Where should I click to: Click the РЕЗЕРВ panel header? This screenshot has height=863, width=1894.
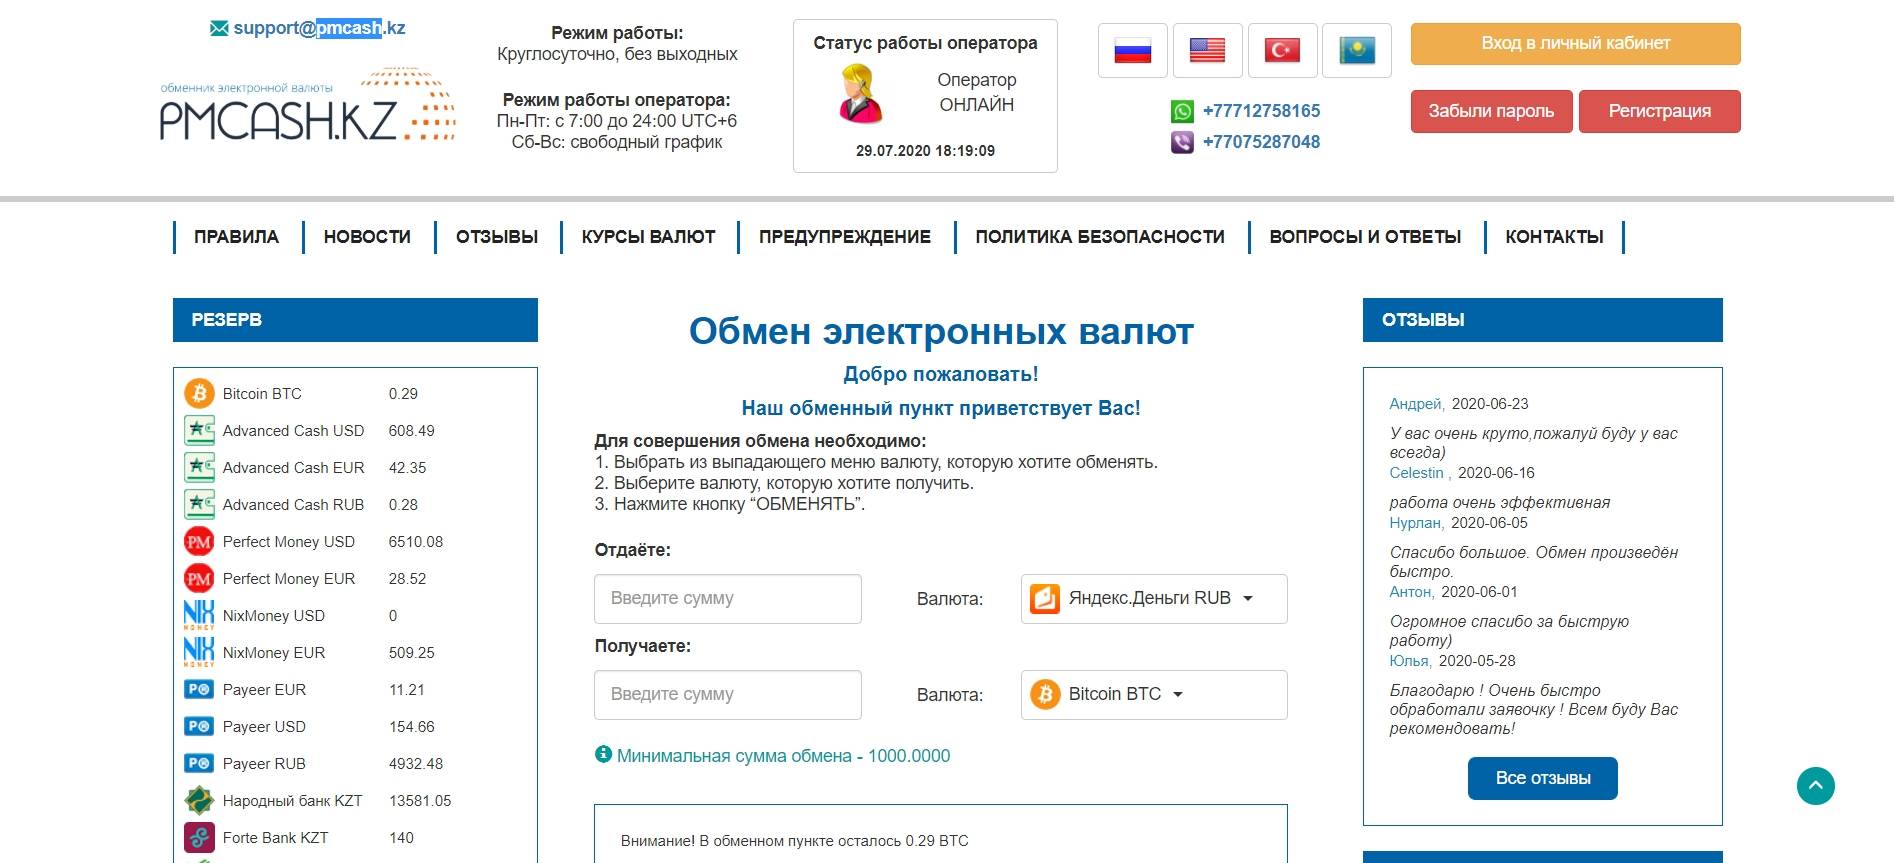[x=355, y=320]
